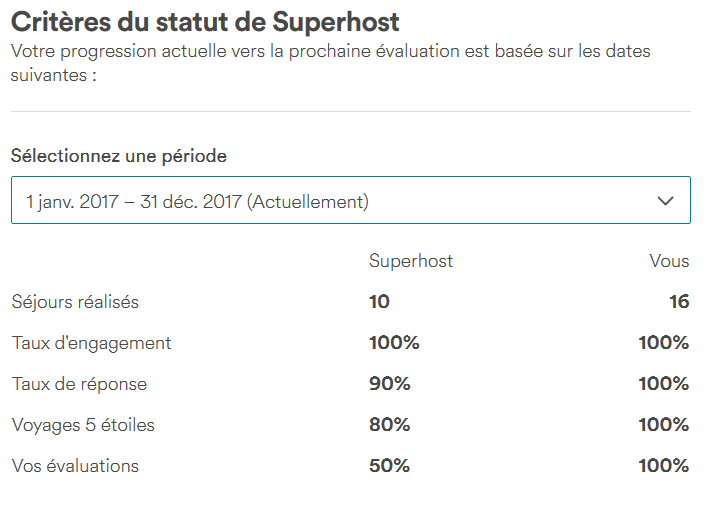Click the 'Sélectionnez une période' label

[119, 156]
